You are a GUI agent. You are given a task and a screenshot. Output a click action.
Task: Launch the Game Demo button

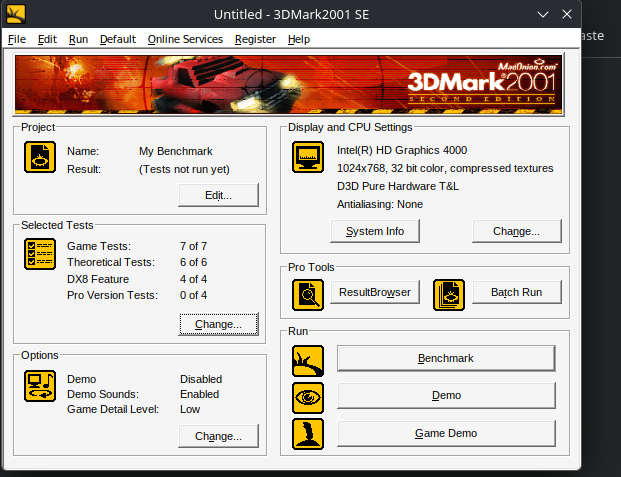coord(446,433)
